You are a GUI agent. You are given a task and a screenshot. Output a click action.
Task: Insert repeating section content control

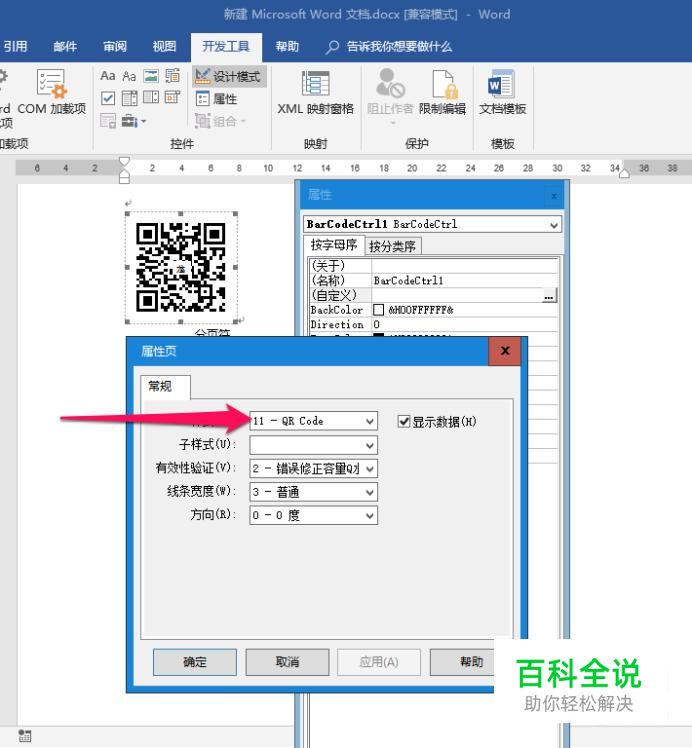coord(108,121)
